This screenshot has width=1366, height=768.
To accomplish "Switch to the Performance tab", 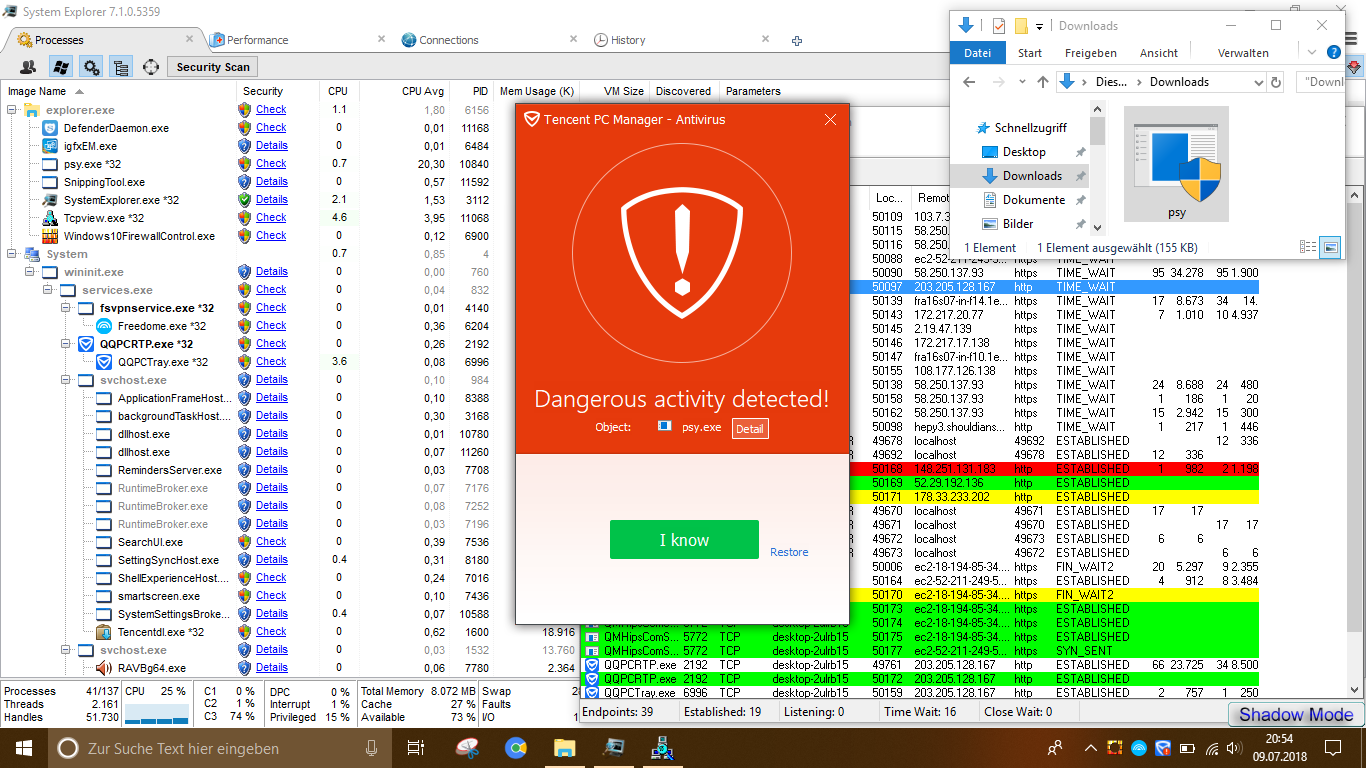I will point(257,40).
